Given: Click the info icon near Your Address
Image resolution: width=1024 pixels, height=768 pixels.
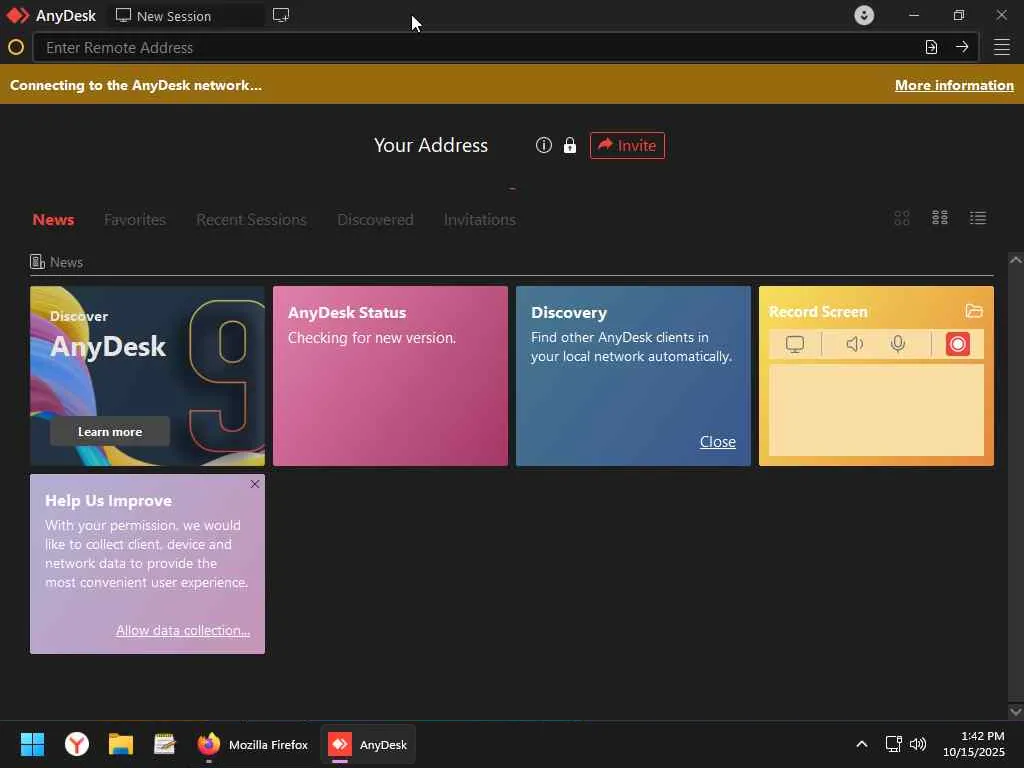Looking at the screenshot, I should click(543, 145).
